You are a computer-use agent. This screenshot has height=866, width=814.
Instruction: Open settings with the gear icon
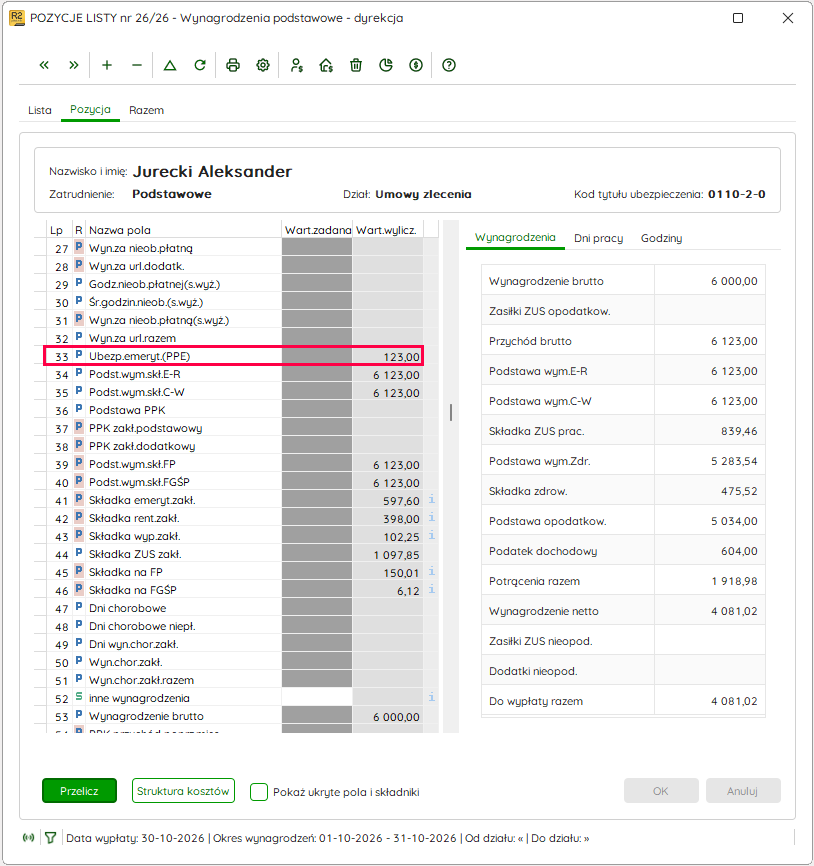point(263,65)
